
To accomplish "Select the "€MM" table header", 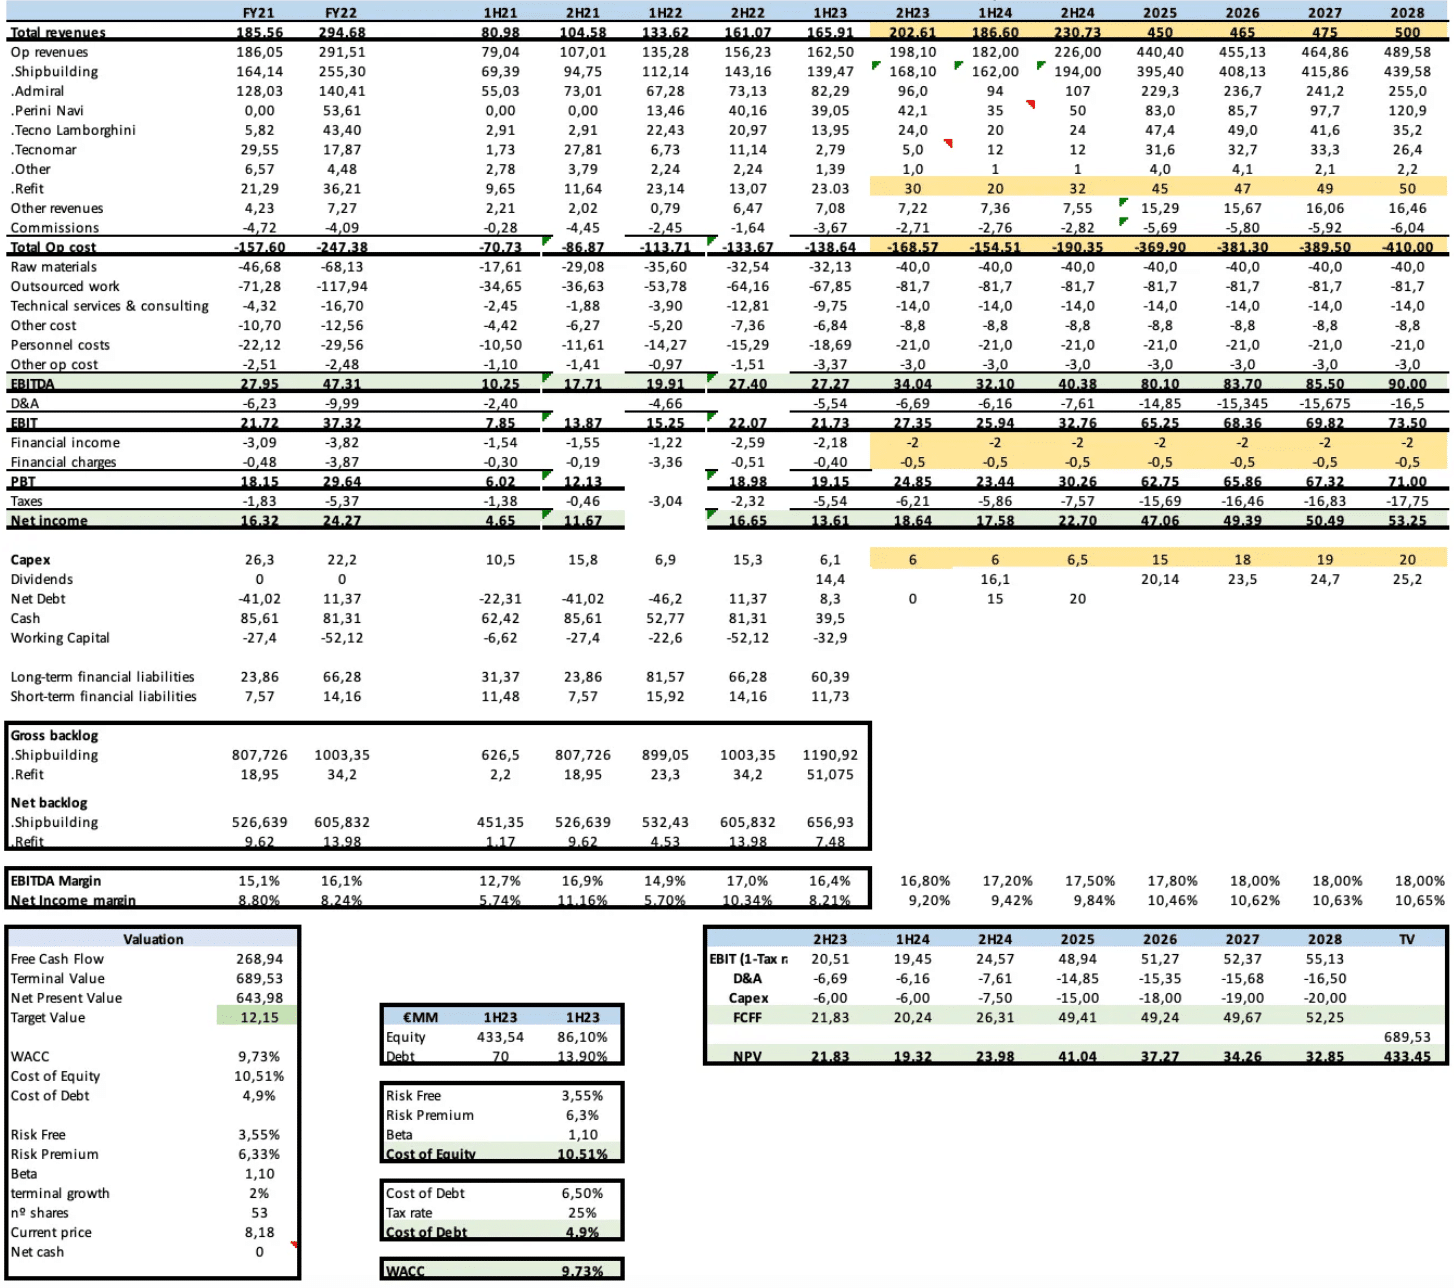I will click(x=420, y=1017).
